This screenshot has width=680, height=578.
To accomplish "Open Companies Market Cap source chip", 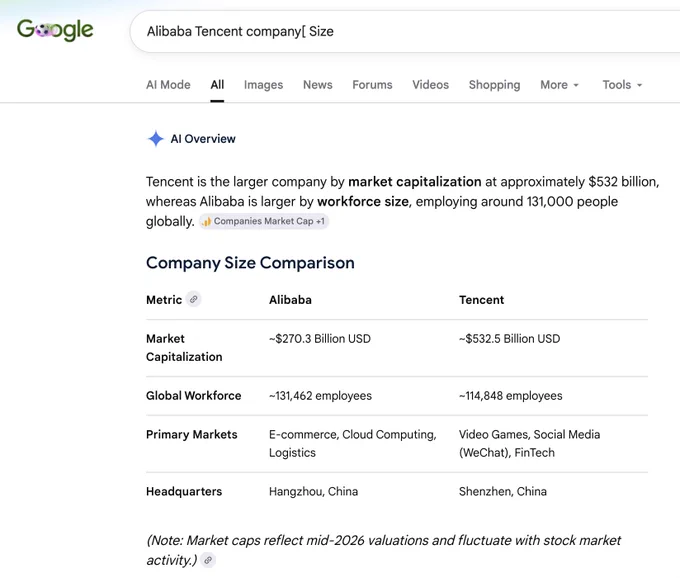I will 264,221.
